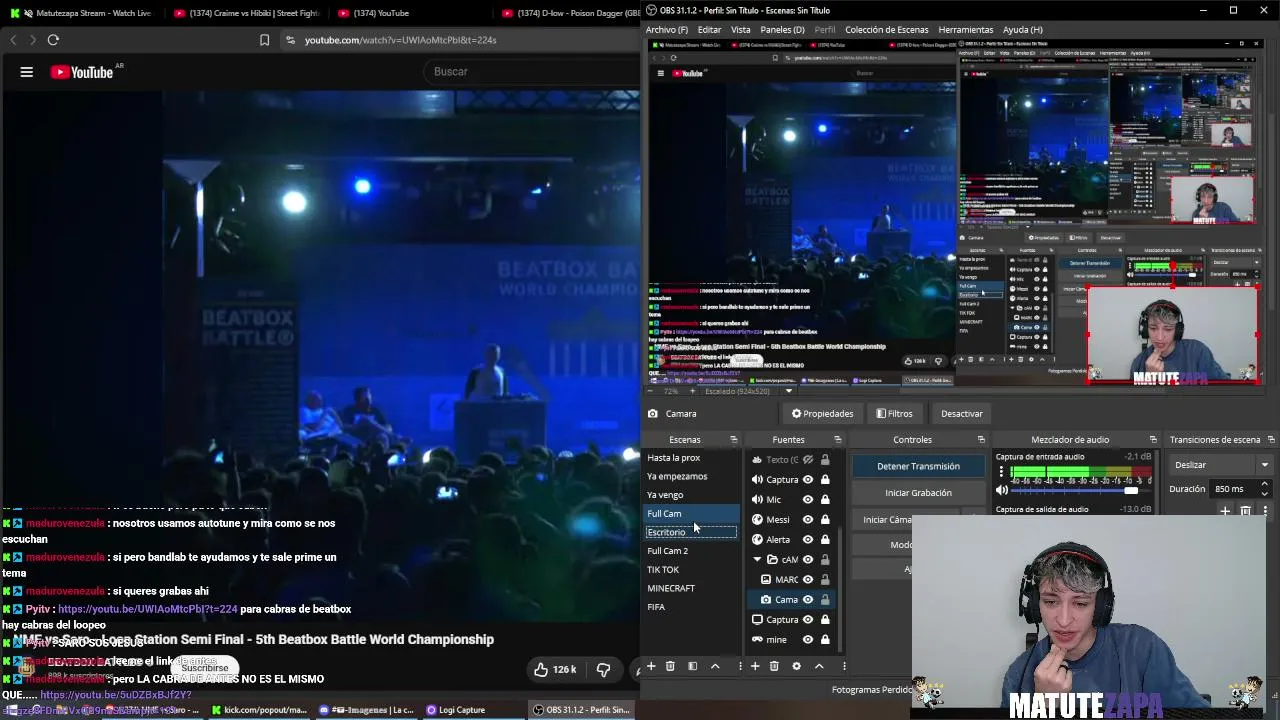Open the Archivo menu in OBS
This screenshot has width=1280, height=720.
point(667,30)
